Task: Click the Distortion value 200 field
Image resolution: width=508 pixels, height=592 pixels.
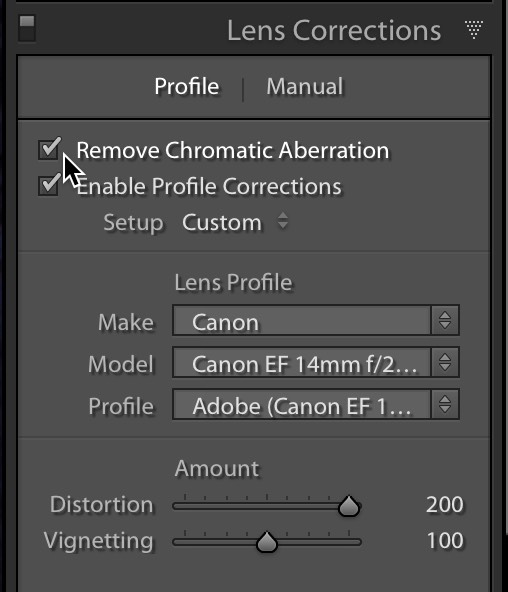Action: coord(445,504)
